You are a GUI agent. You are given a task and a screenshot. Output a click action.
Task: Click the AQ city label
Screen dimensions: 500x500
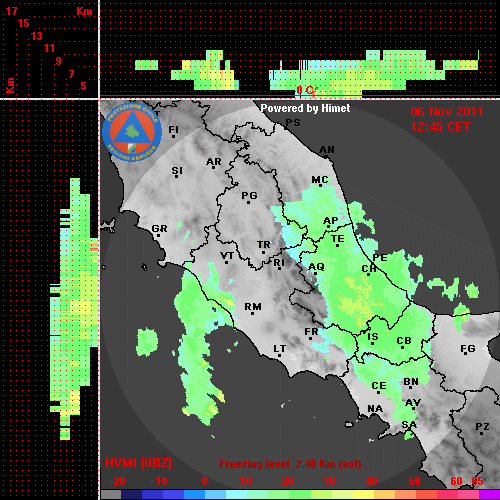[x=316, y=268]
